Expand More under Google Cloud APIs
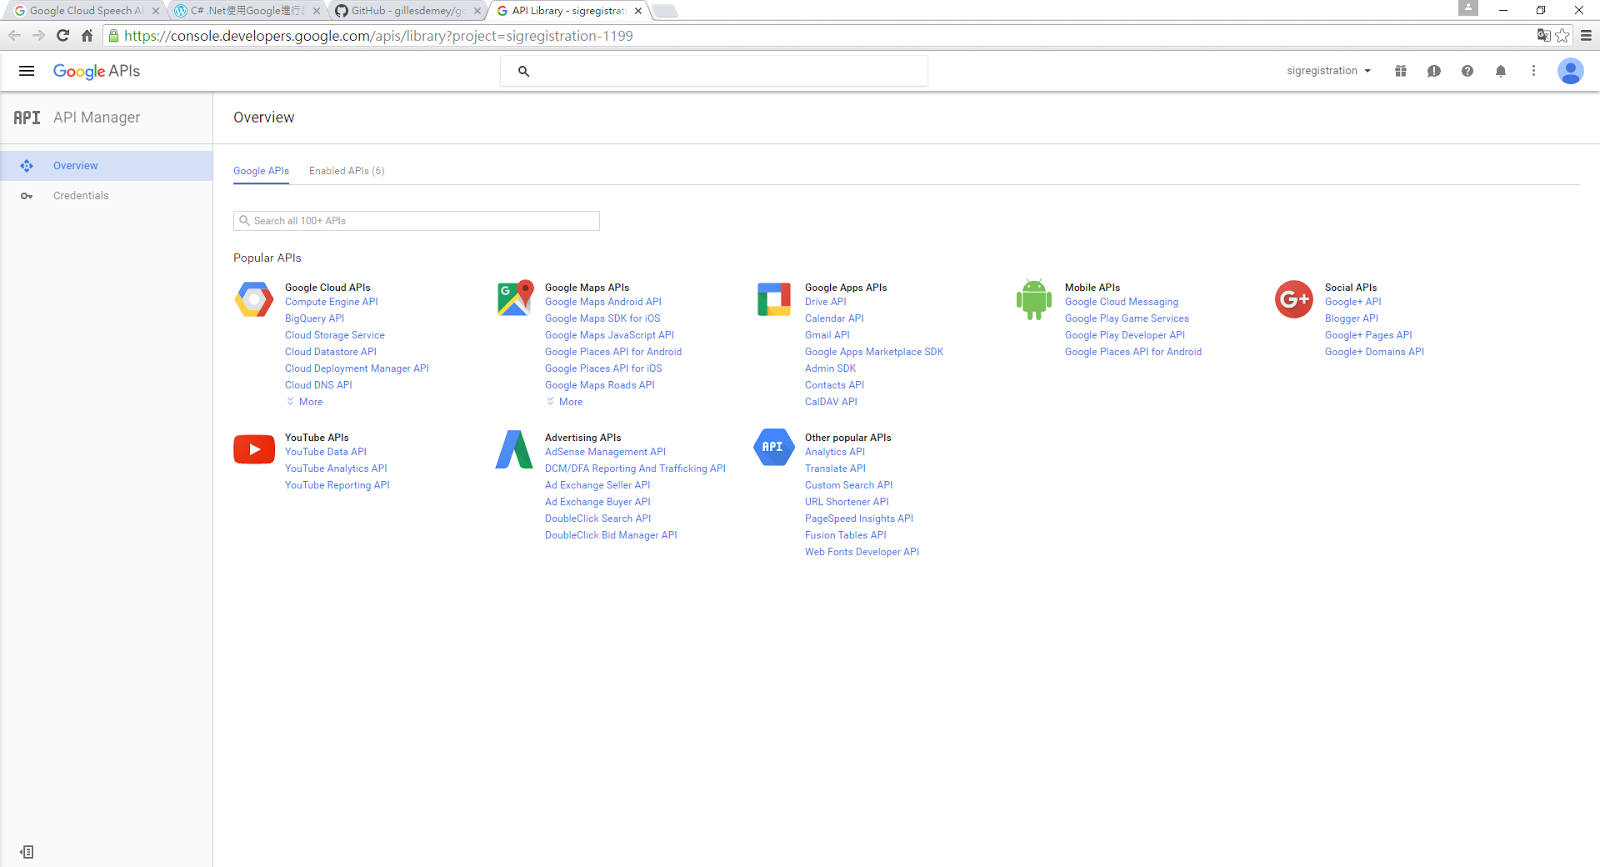The width and height of the screenshot is (1600, 867). pos(305,402)
